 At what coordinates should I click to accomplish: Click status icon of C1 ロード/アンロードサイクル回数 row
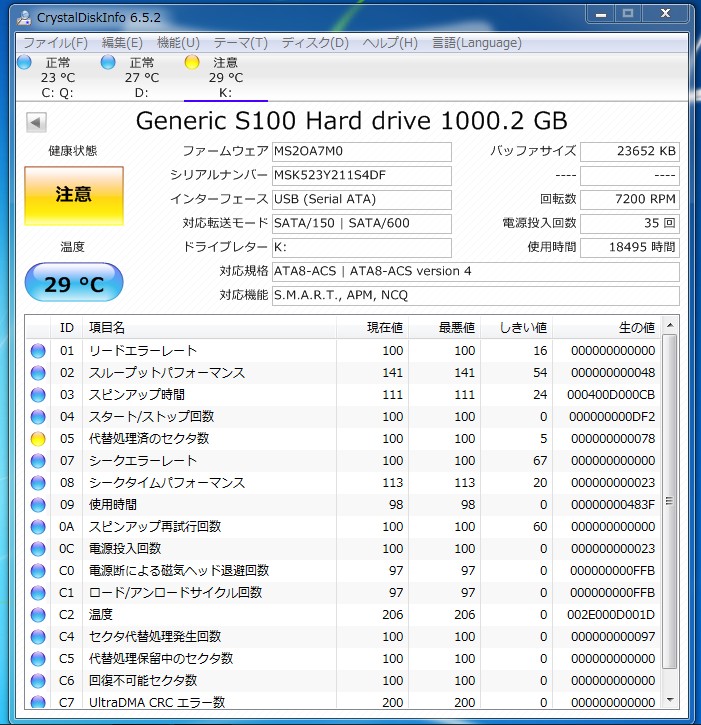pos(38,593)
